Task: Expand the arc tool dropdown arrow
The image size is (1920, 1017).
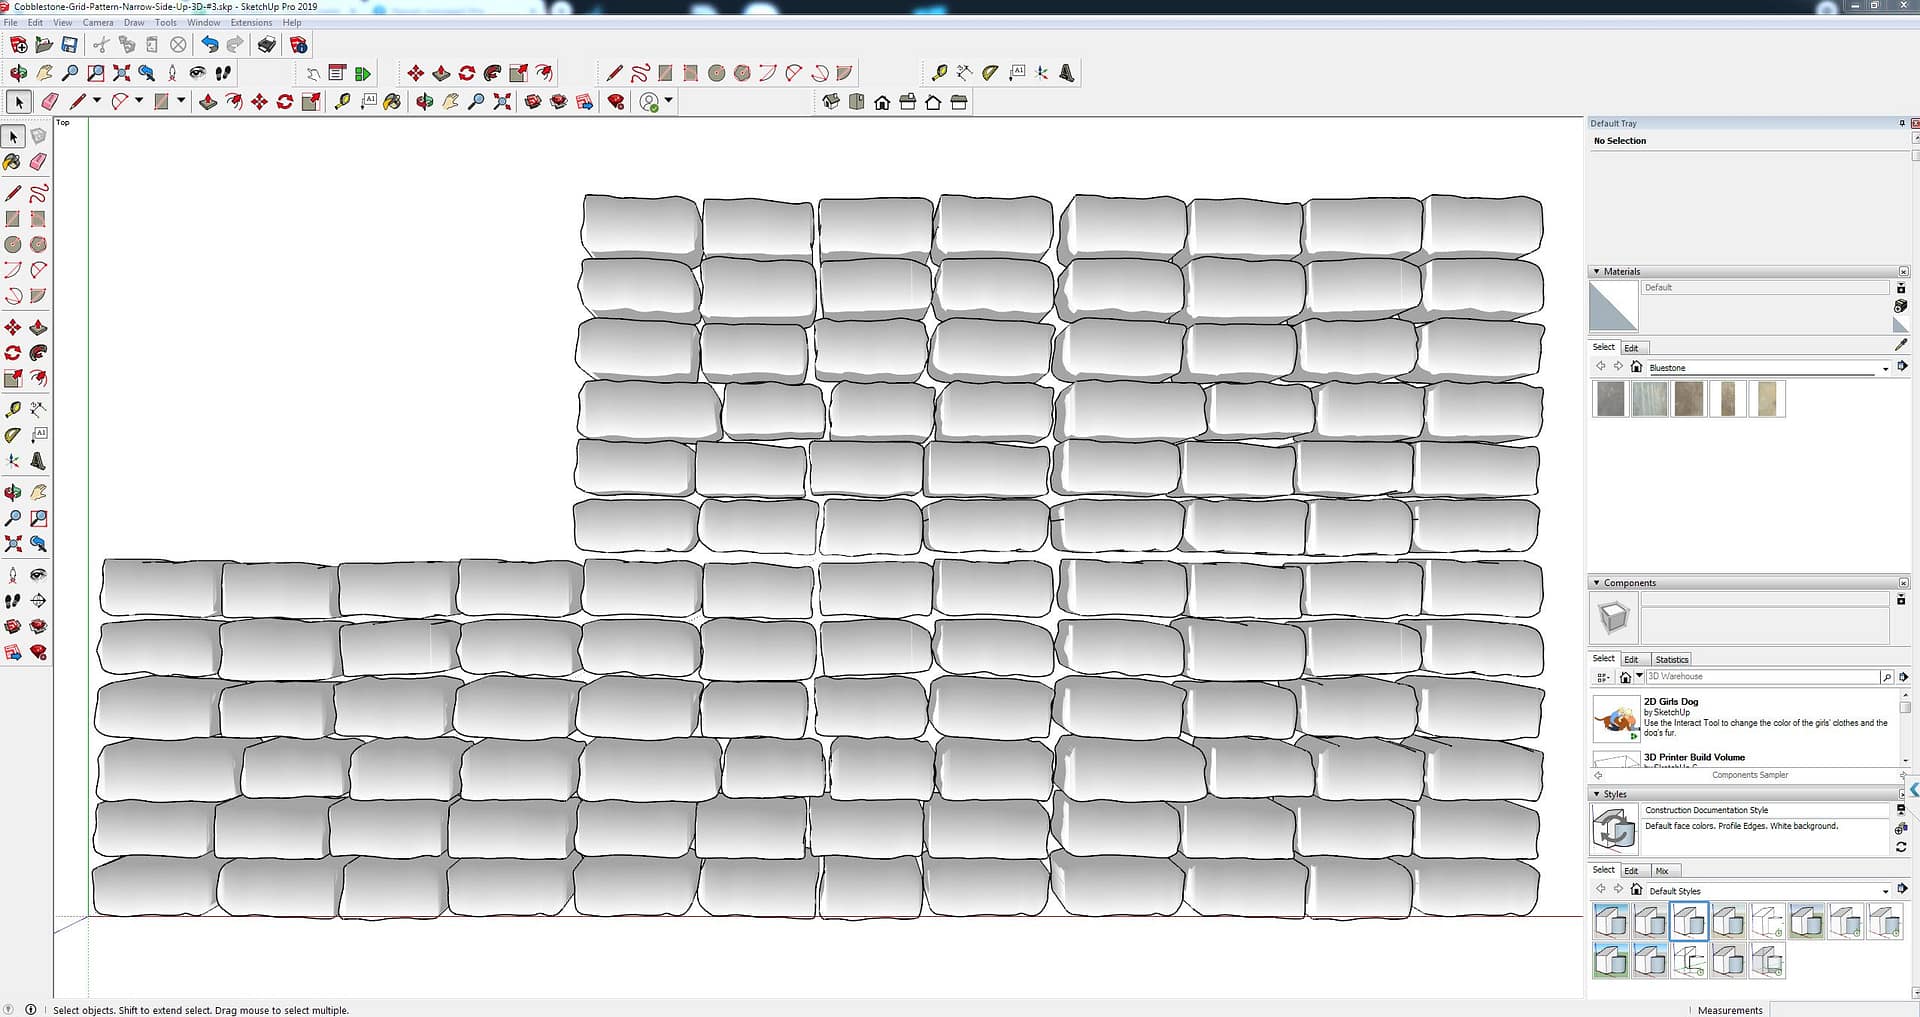Action: (139, 101)
